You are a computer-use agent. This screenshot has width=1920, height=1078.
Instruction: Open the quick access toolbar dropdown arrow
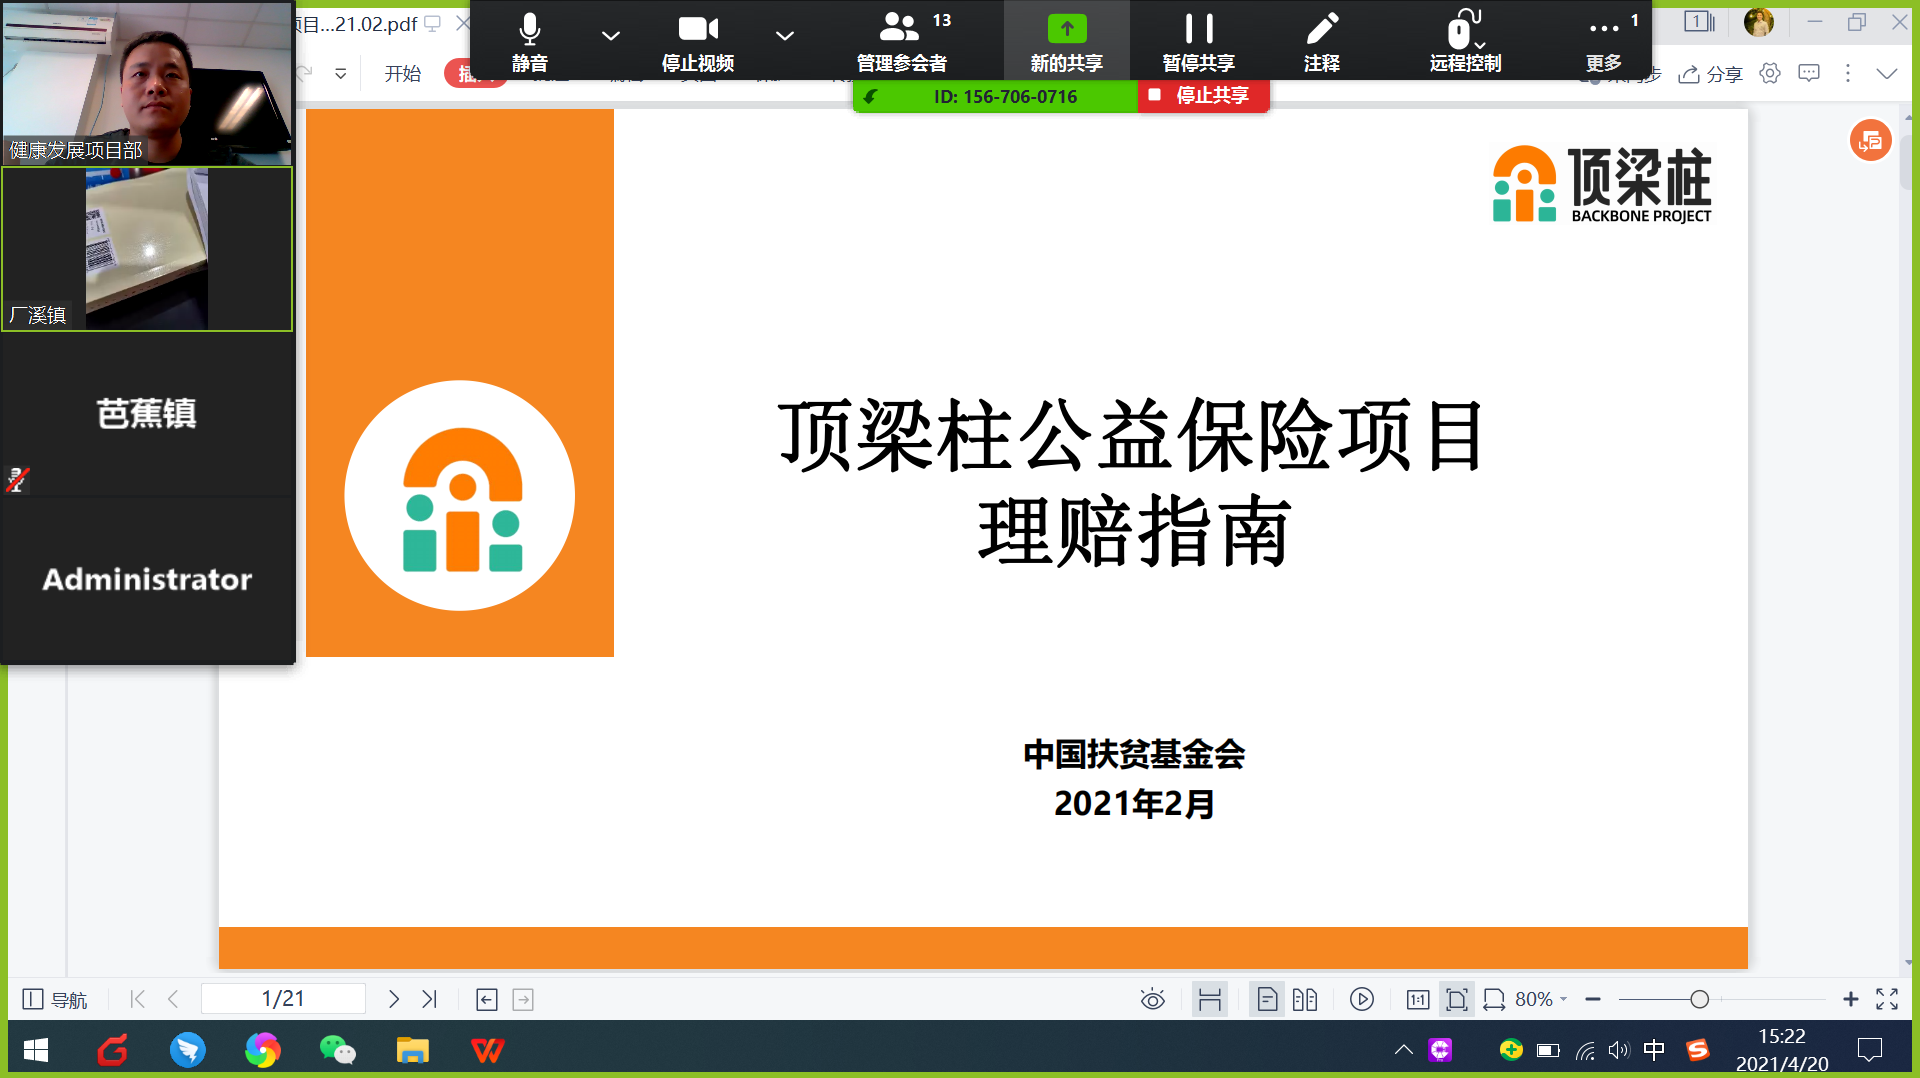(340, 74)
